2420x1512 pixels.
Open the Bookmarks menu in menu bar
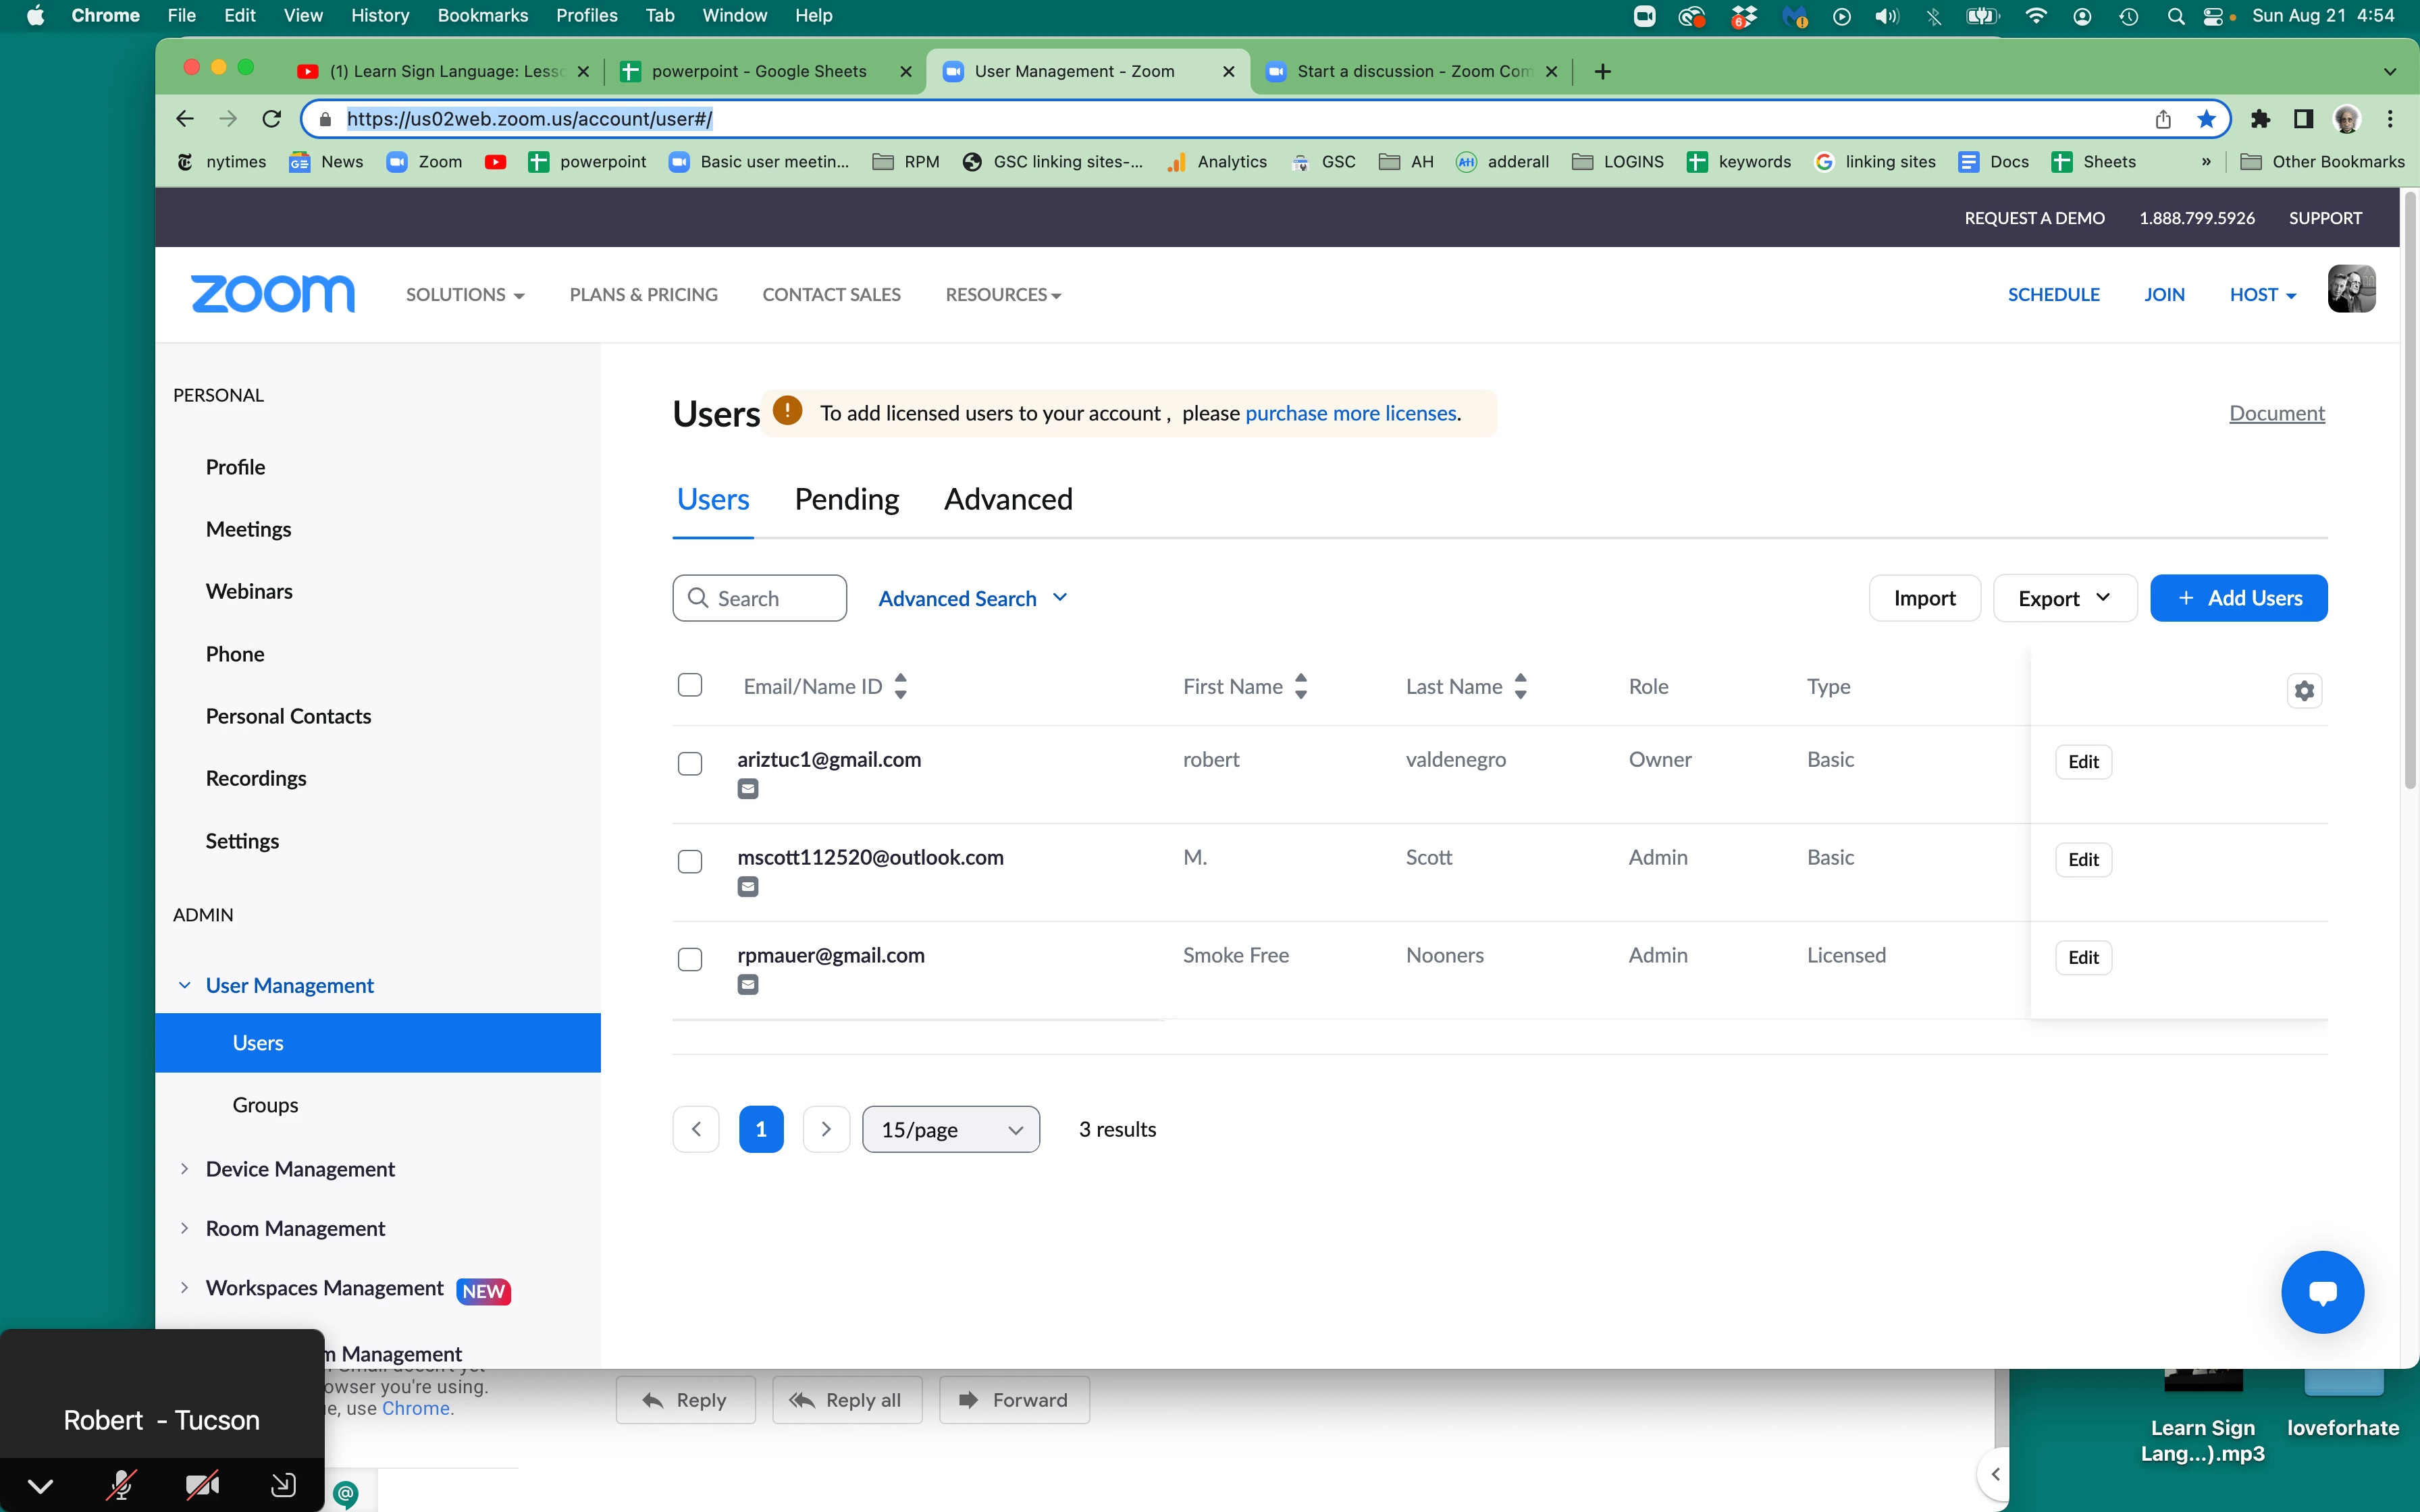(x=482, y=15)
